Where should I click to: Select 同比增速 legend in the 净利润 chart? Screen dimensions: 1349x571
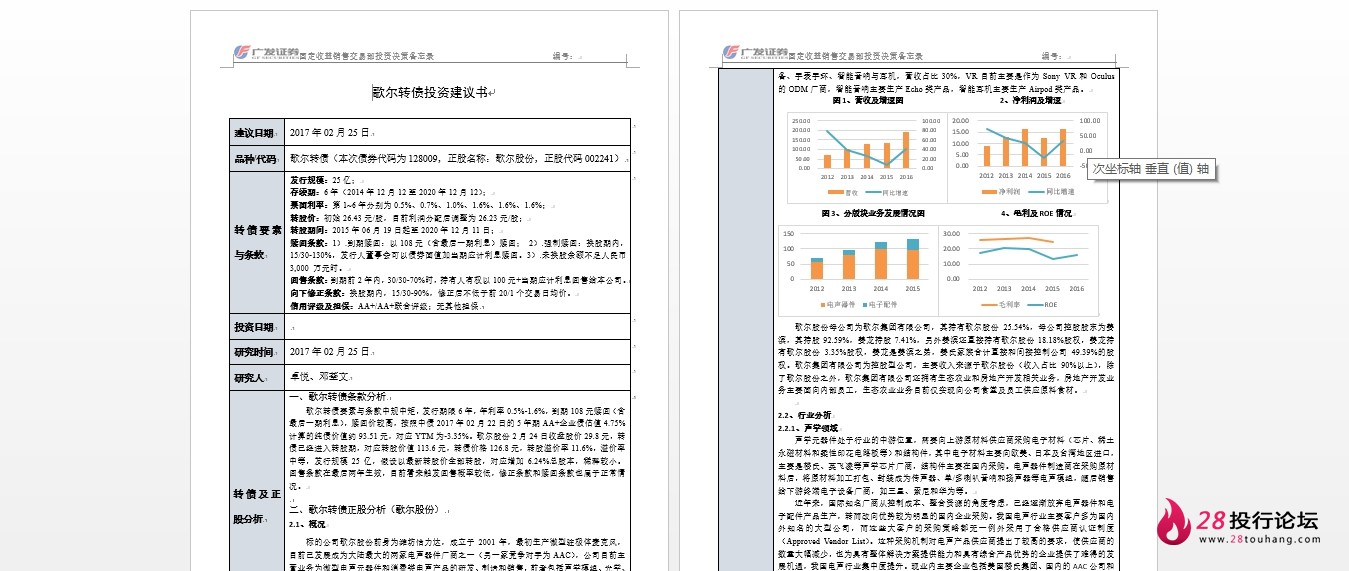point(1053,191)
